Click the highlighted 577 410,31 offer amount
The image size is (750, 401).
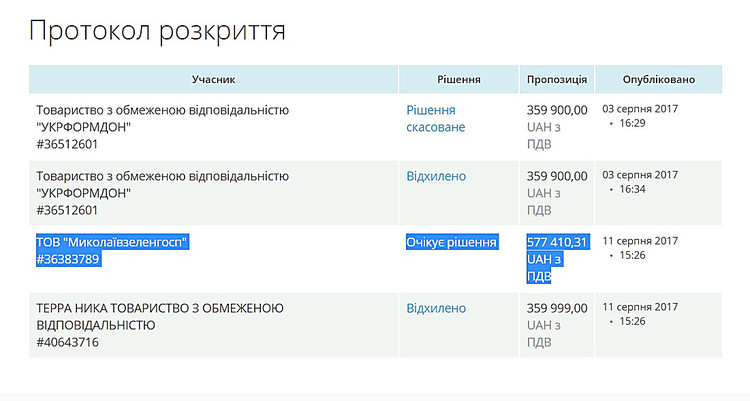(557, 242)
